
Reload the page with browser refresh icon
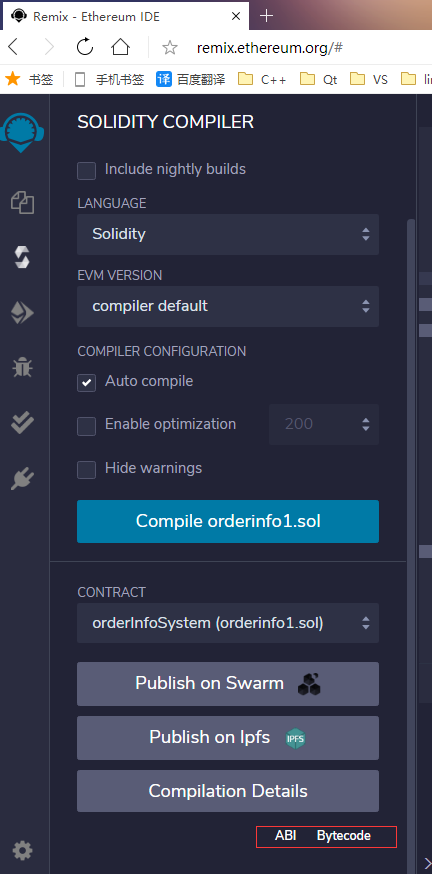click(85, 47)
